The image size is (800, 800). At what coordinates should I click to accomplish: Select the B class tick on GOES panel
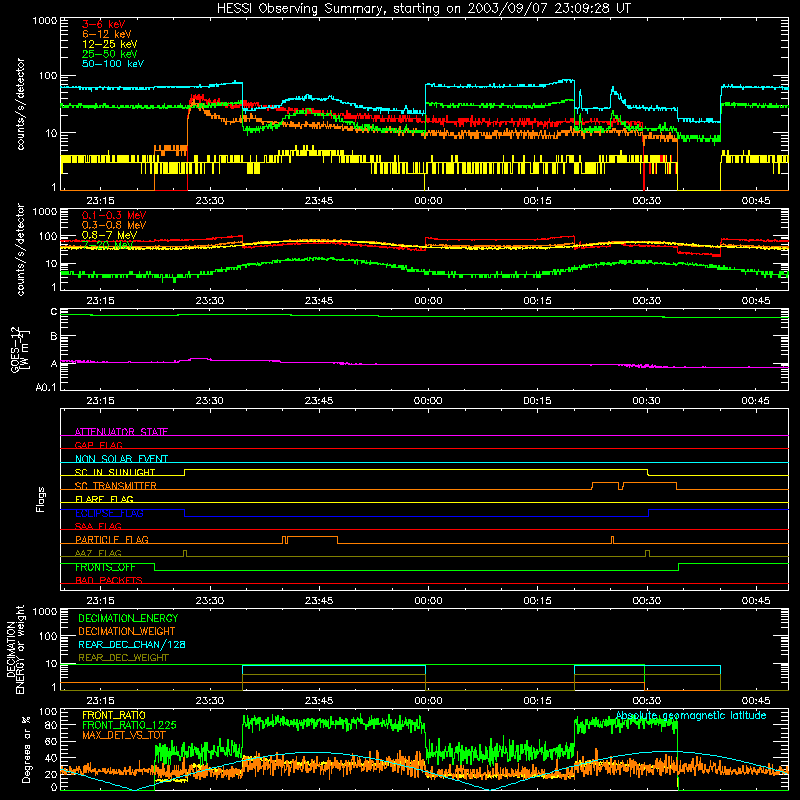pyautogui.click(x=54, y=337)
